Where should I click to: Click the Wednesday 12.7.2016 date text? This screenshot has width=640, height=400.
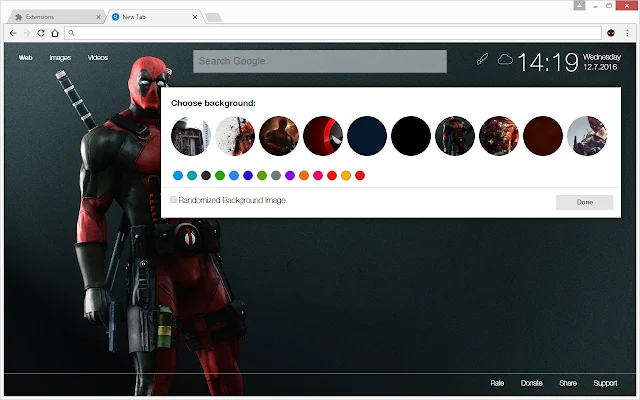(x=602, y=62)
